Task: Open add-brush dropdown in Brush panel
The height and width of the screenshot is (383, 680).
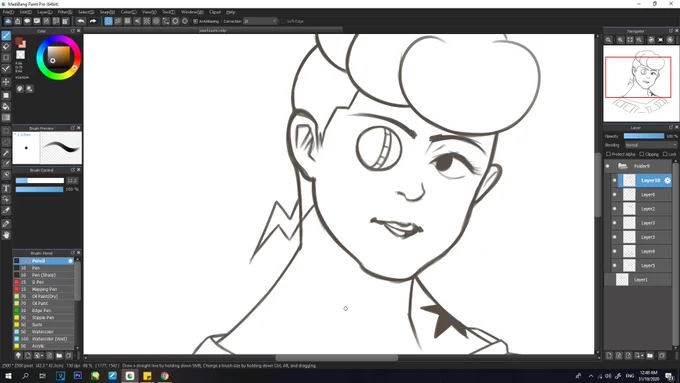Action: coord(38,356)
